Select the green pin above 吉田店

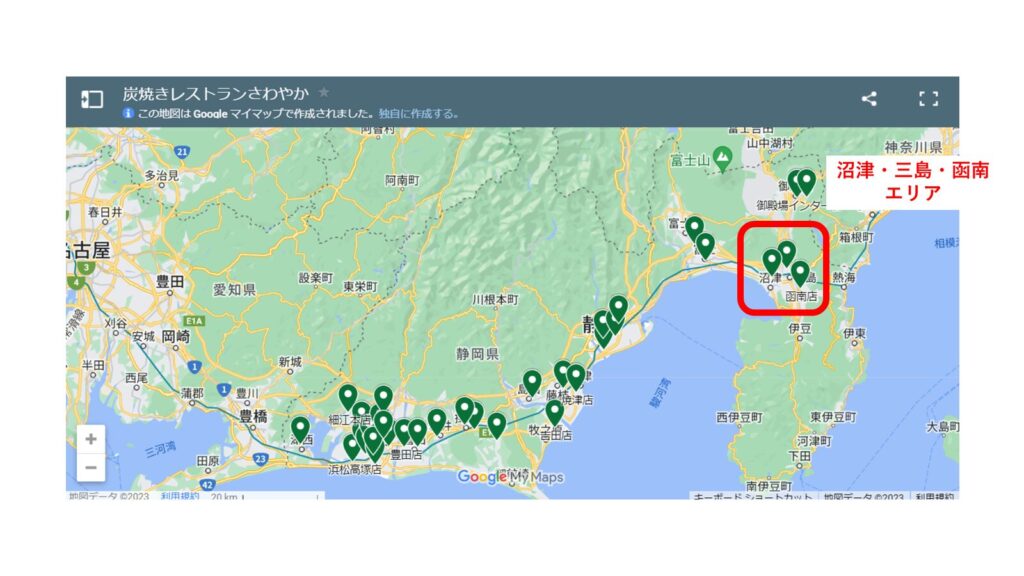(554, 411)
